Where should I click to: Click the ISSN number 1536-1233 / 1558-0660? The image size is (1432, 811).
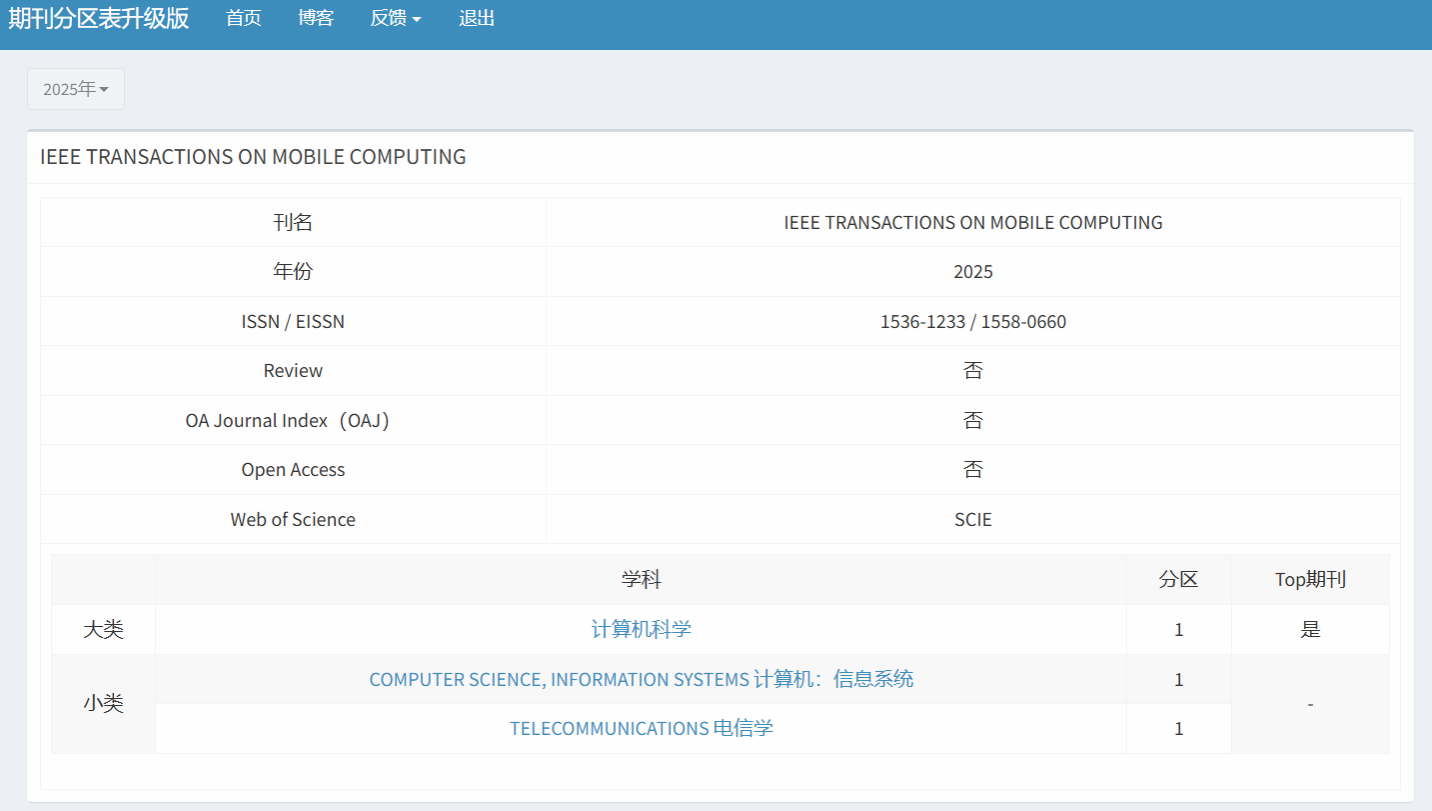click(x=973, y=321)
